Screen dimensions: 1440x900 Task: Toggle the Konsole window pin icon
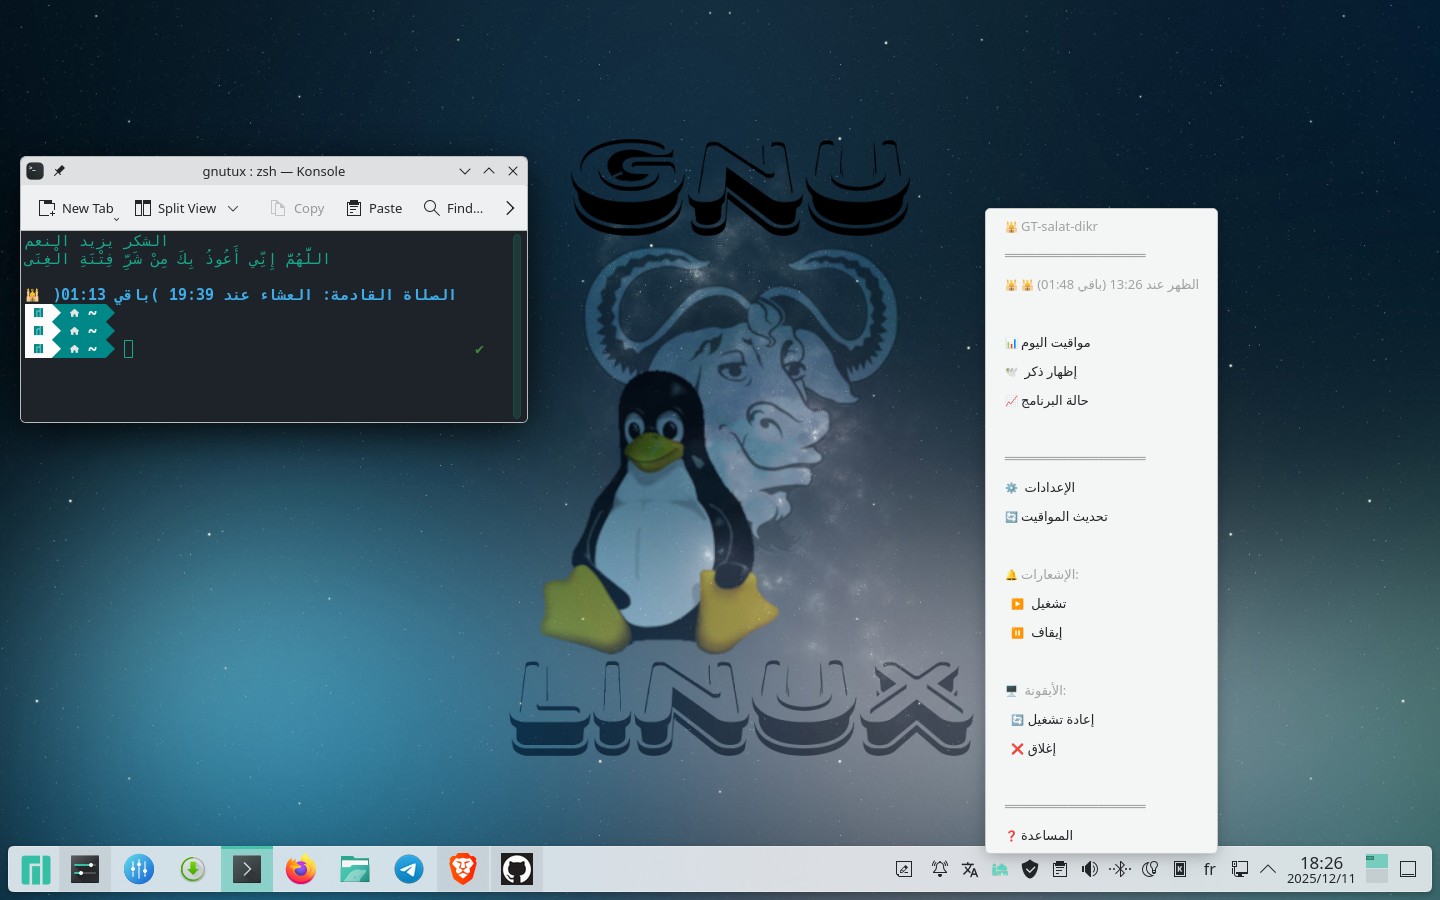[59, 171]
